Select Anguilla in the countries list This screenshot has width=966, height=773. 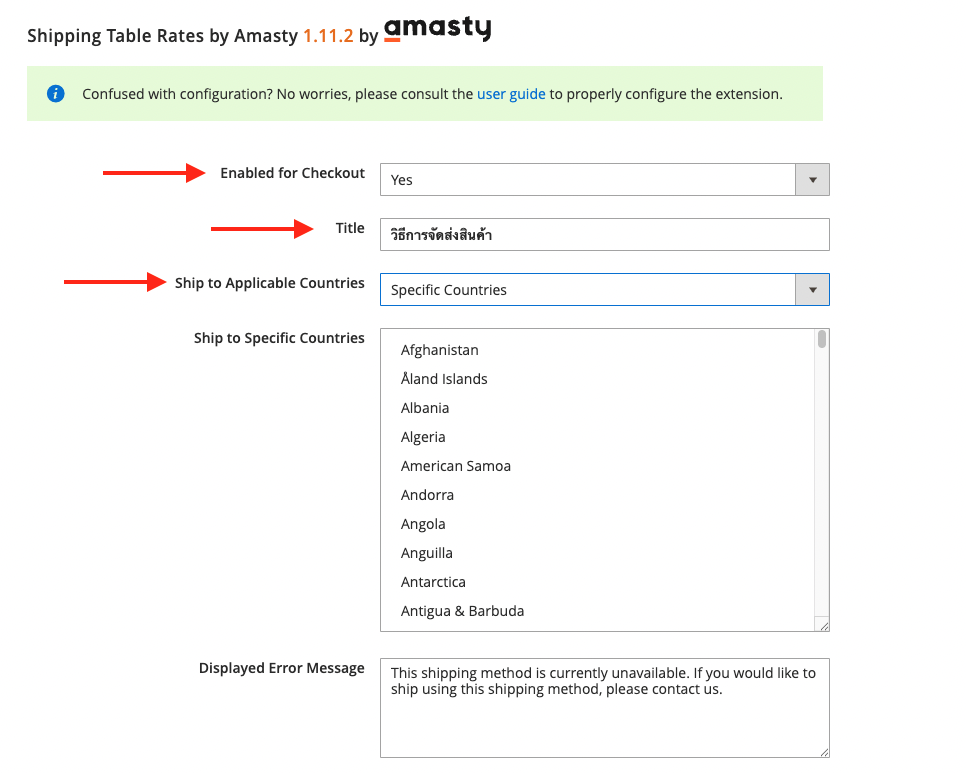tap(426, 553)
